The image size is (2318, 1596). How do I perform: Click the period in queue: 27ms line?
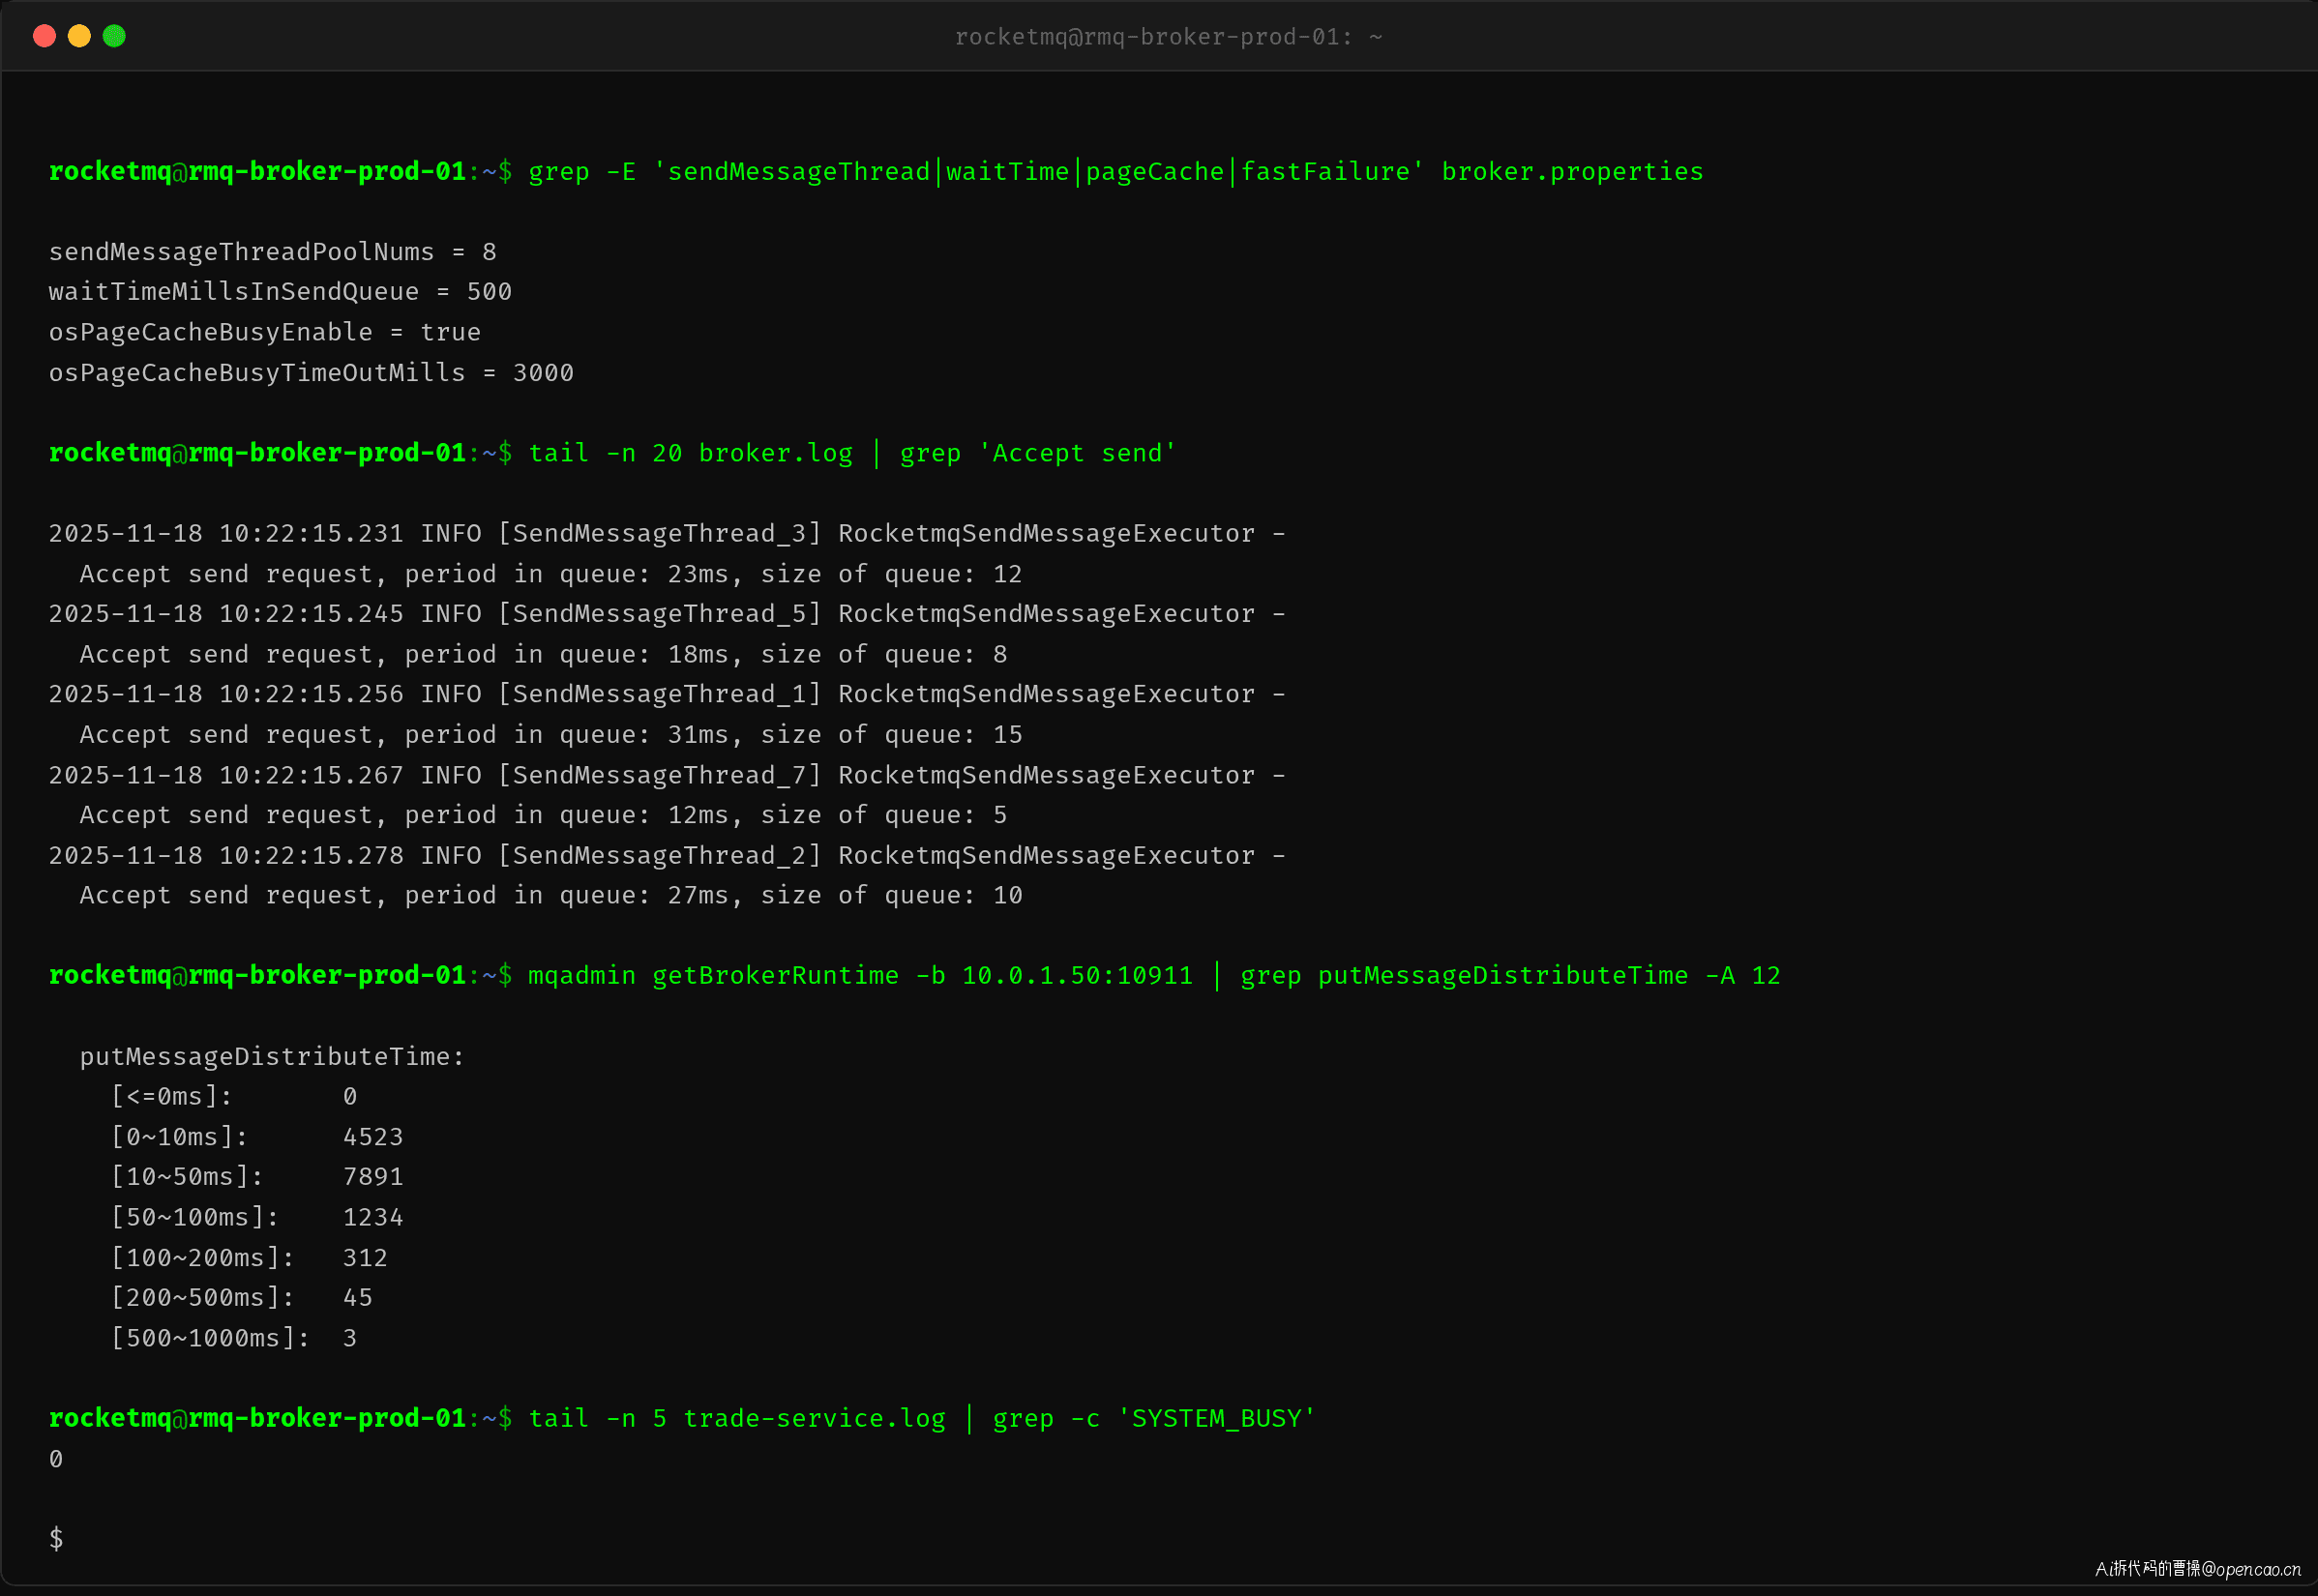[x=551, y=896]
